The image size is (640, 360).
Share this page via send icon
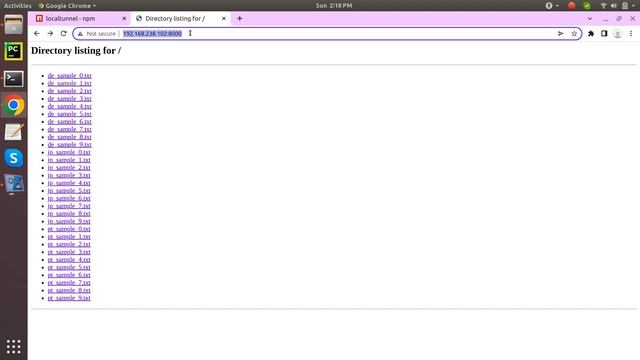click(560, 33)
